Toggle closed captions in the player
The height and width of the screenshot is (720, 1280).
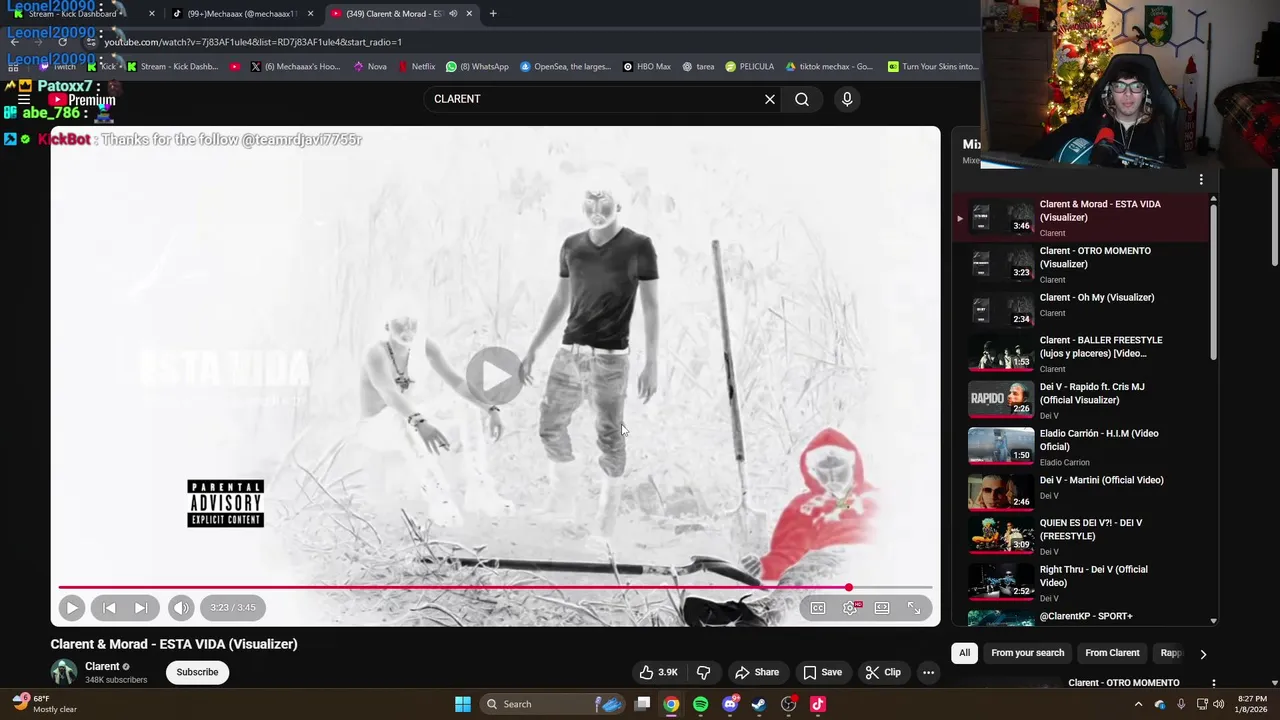coord(818,607)
